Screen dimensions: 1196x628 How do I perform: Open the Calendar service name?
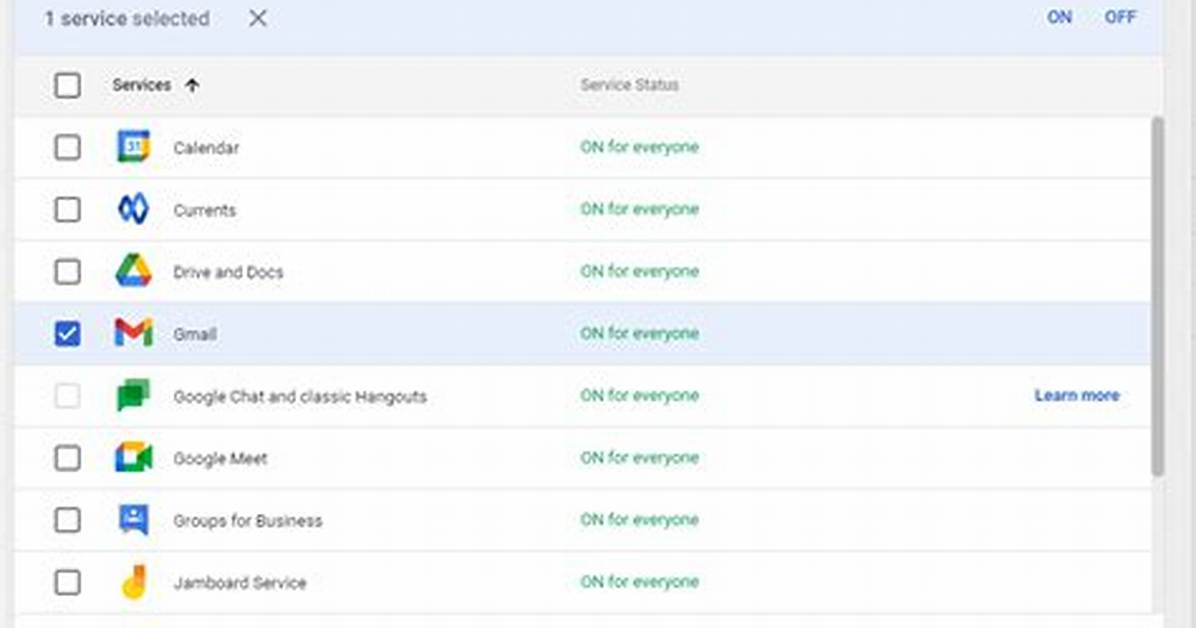click(206, 148)
